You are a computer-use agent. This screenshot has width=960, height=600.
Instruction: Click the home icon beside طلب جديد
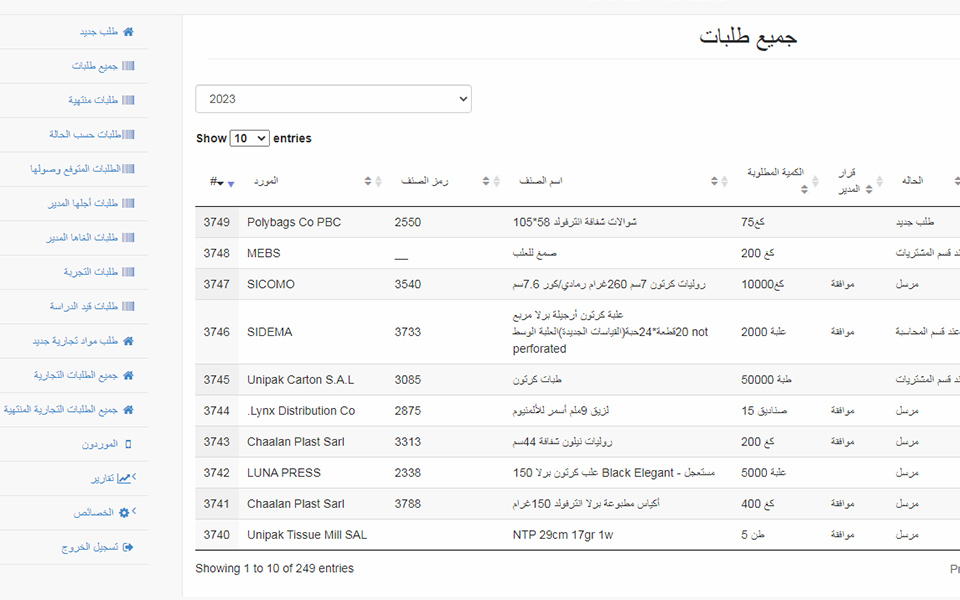pos(128,32)
